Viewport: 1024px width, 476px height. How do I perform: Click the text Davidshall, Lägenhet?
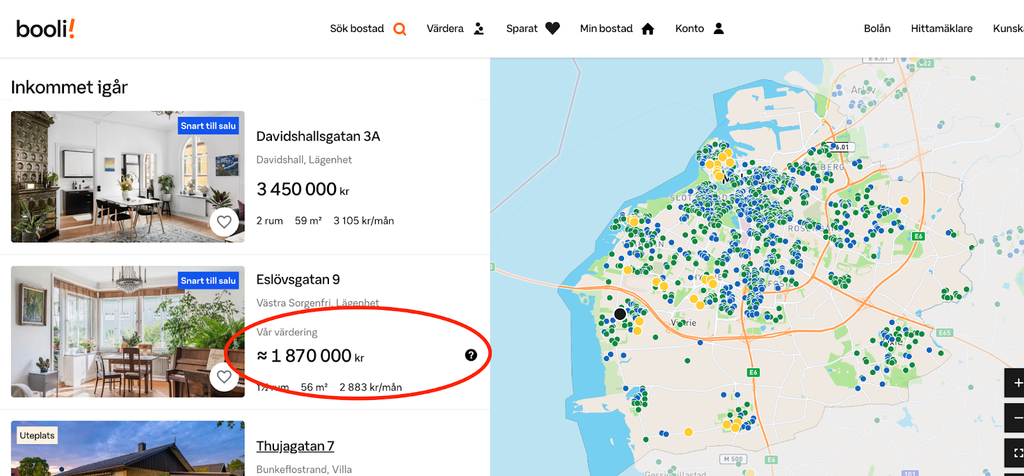(x=304, y=160)
